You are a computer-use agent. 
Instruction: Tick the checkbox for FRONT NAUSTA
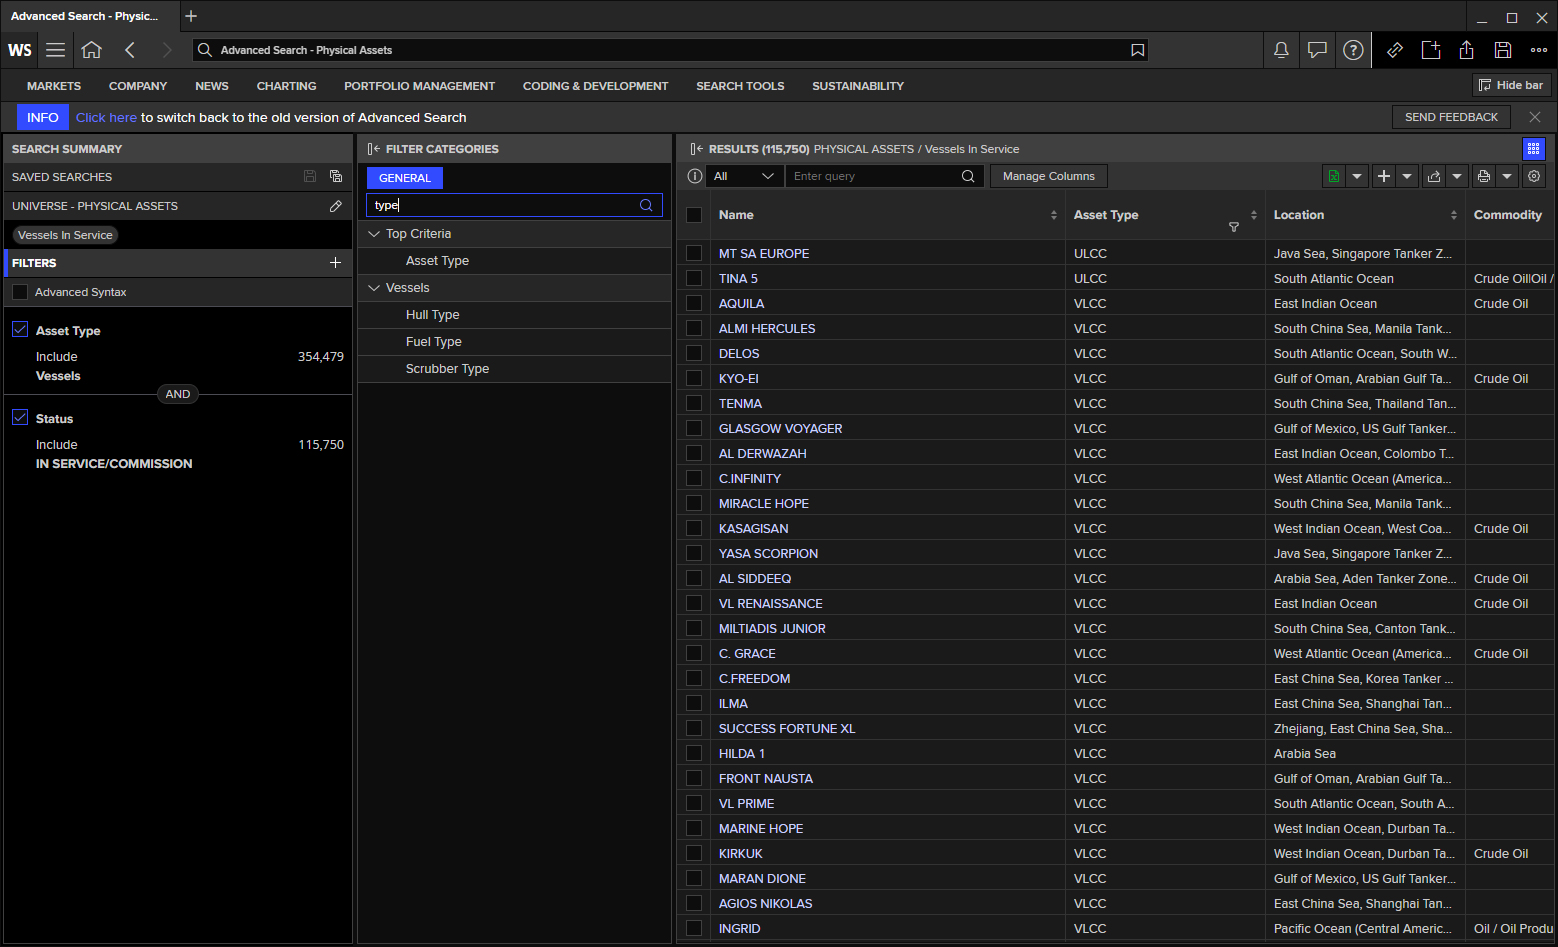click(694, 778)
